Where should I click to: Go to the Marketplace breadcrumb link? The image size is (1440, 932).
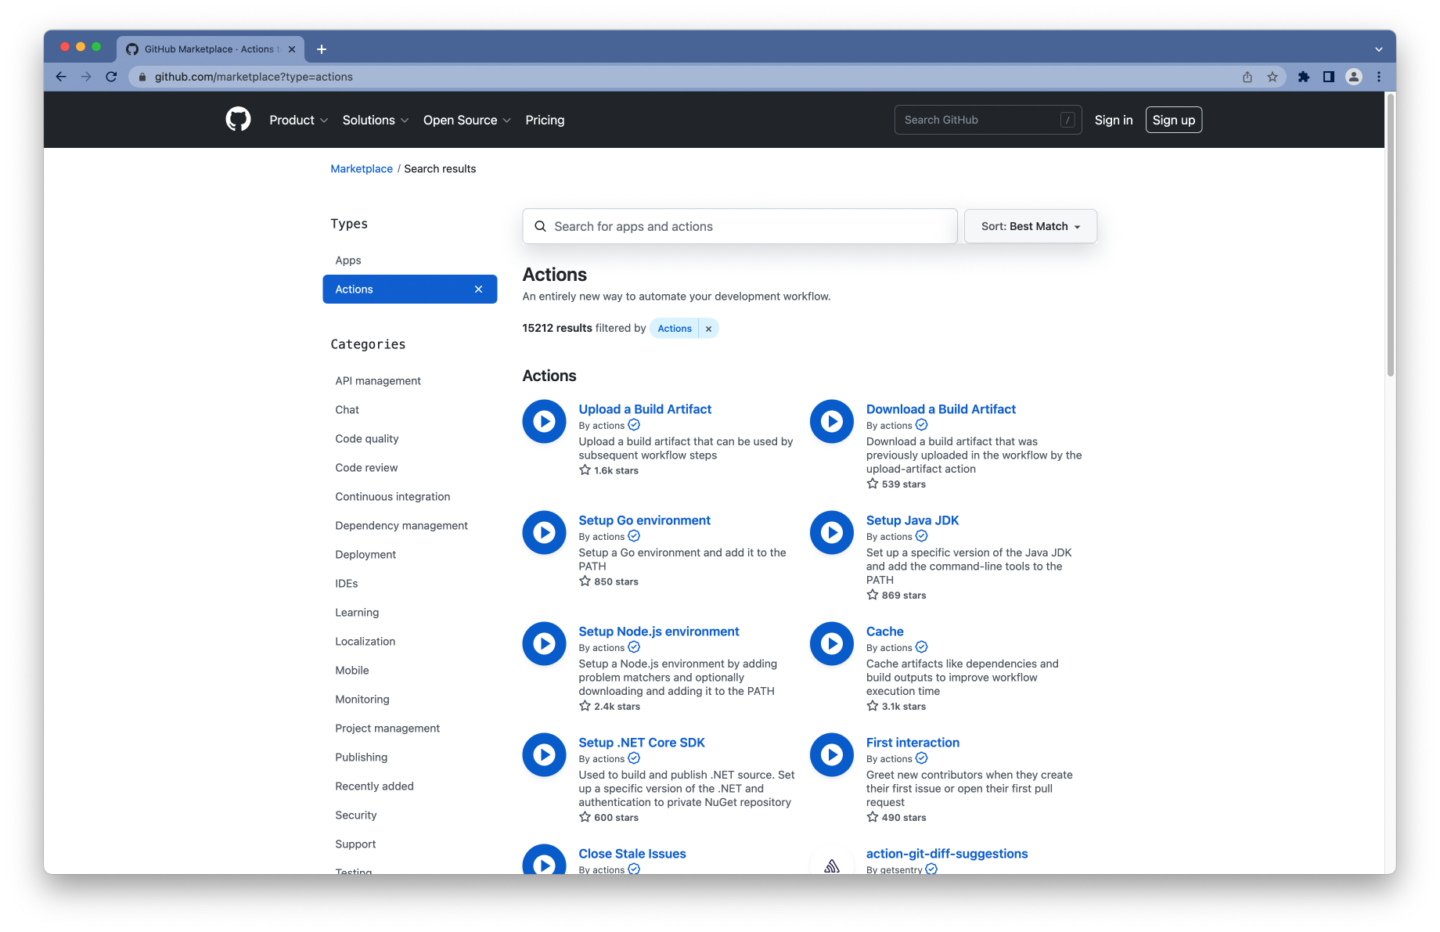(361, 169)
